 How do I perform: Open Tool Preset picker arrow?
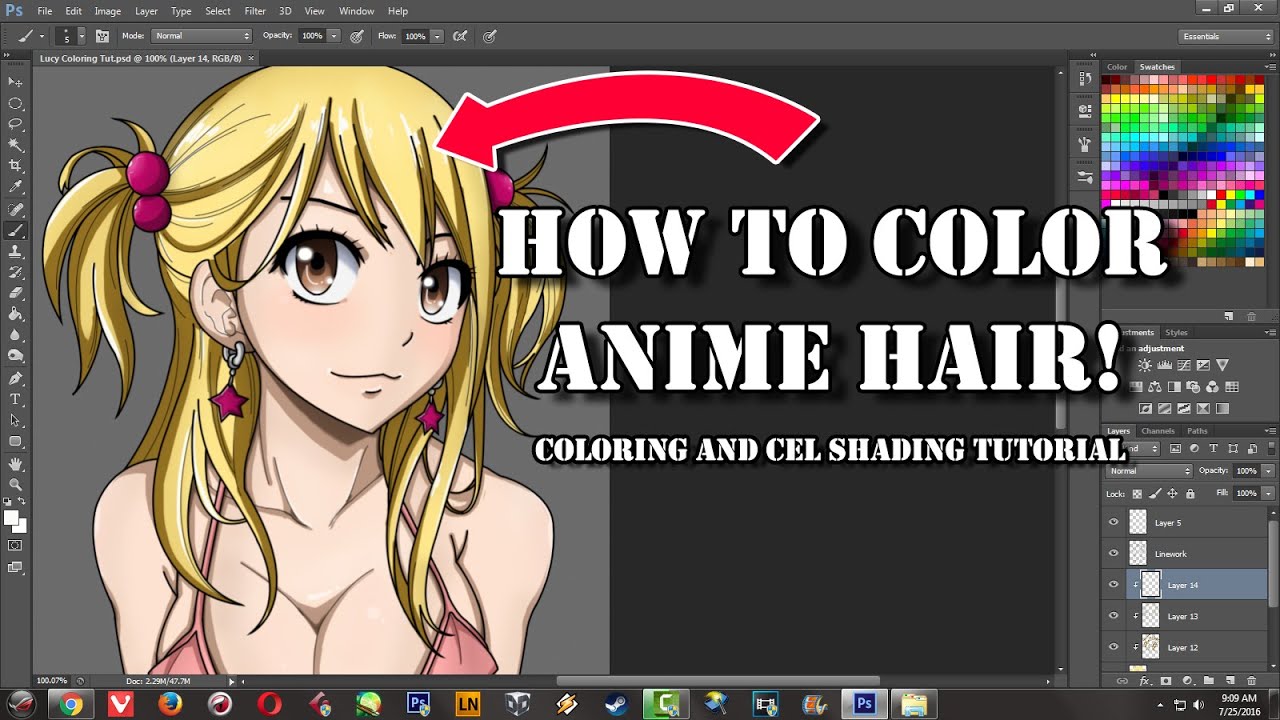click(x=42, y=36)
